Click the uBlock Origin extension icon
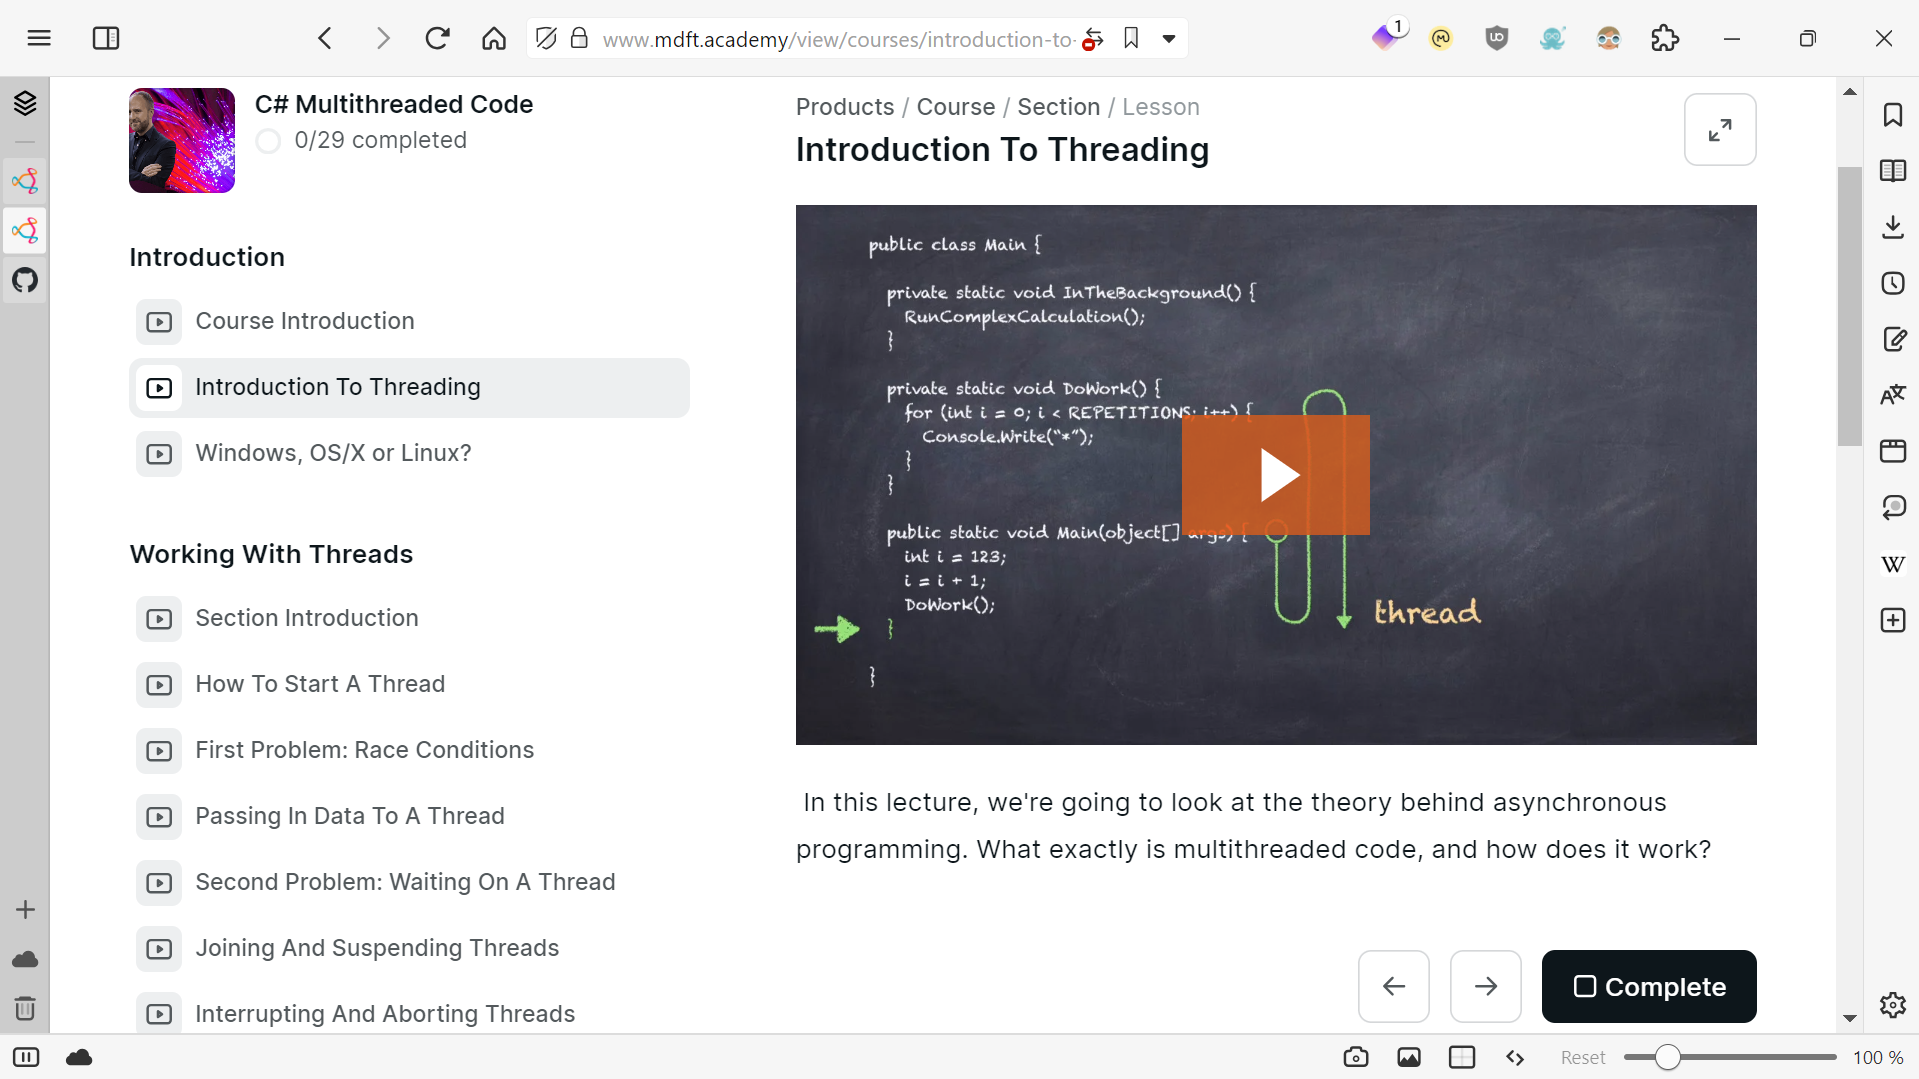 [x=1496, y=38]
